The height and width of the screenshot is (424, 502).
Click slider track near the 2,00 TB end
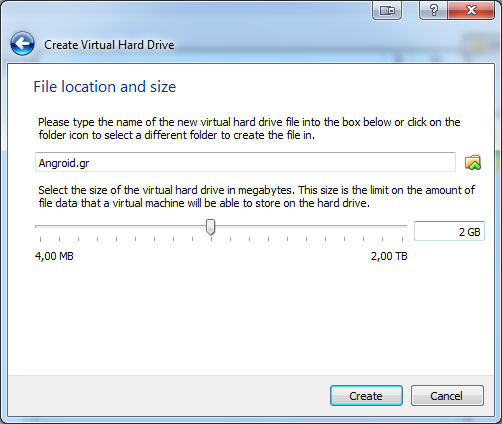(x=398, y=226)
